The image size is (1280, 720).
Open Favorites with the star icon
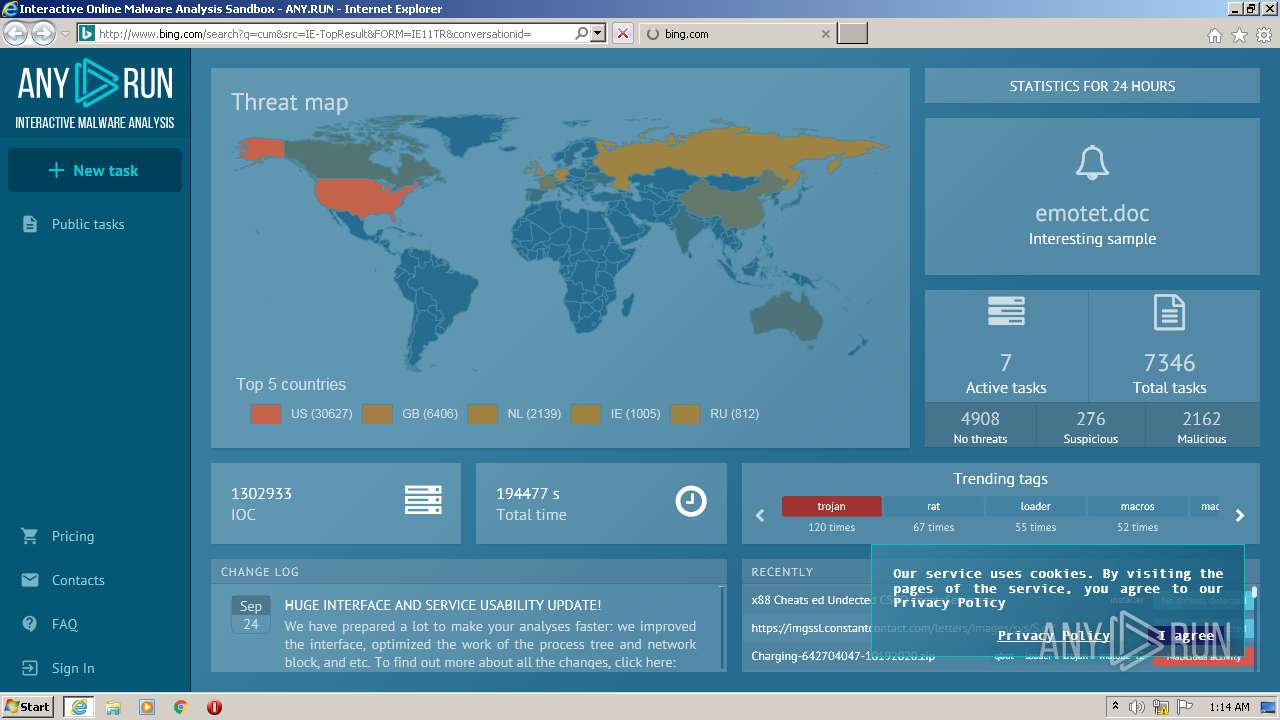point(1240,35)
